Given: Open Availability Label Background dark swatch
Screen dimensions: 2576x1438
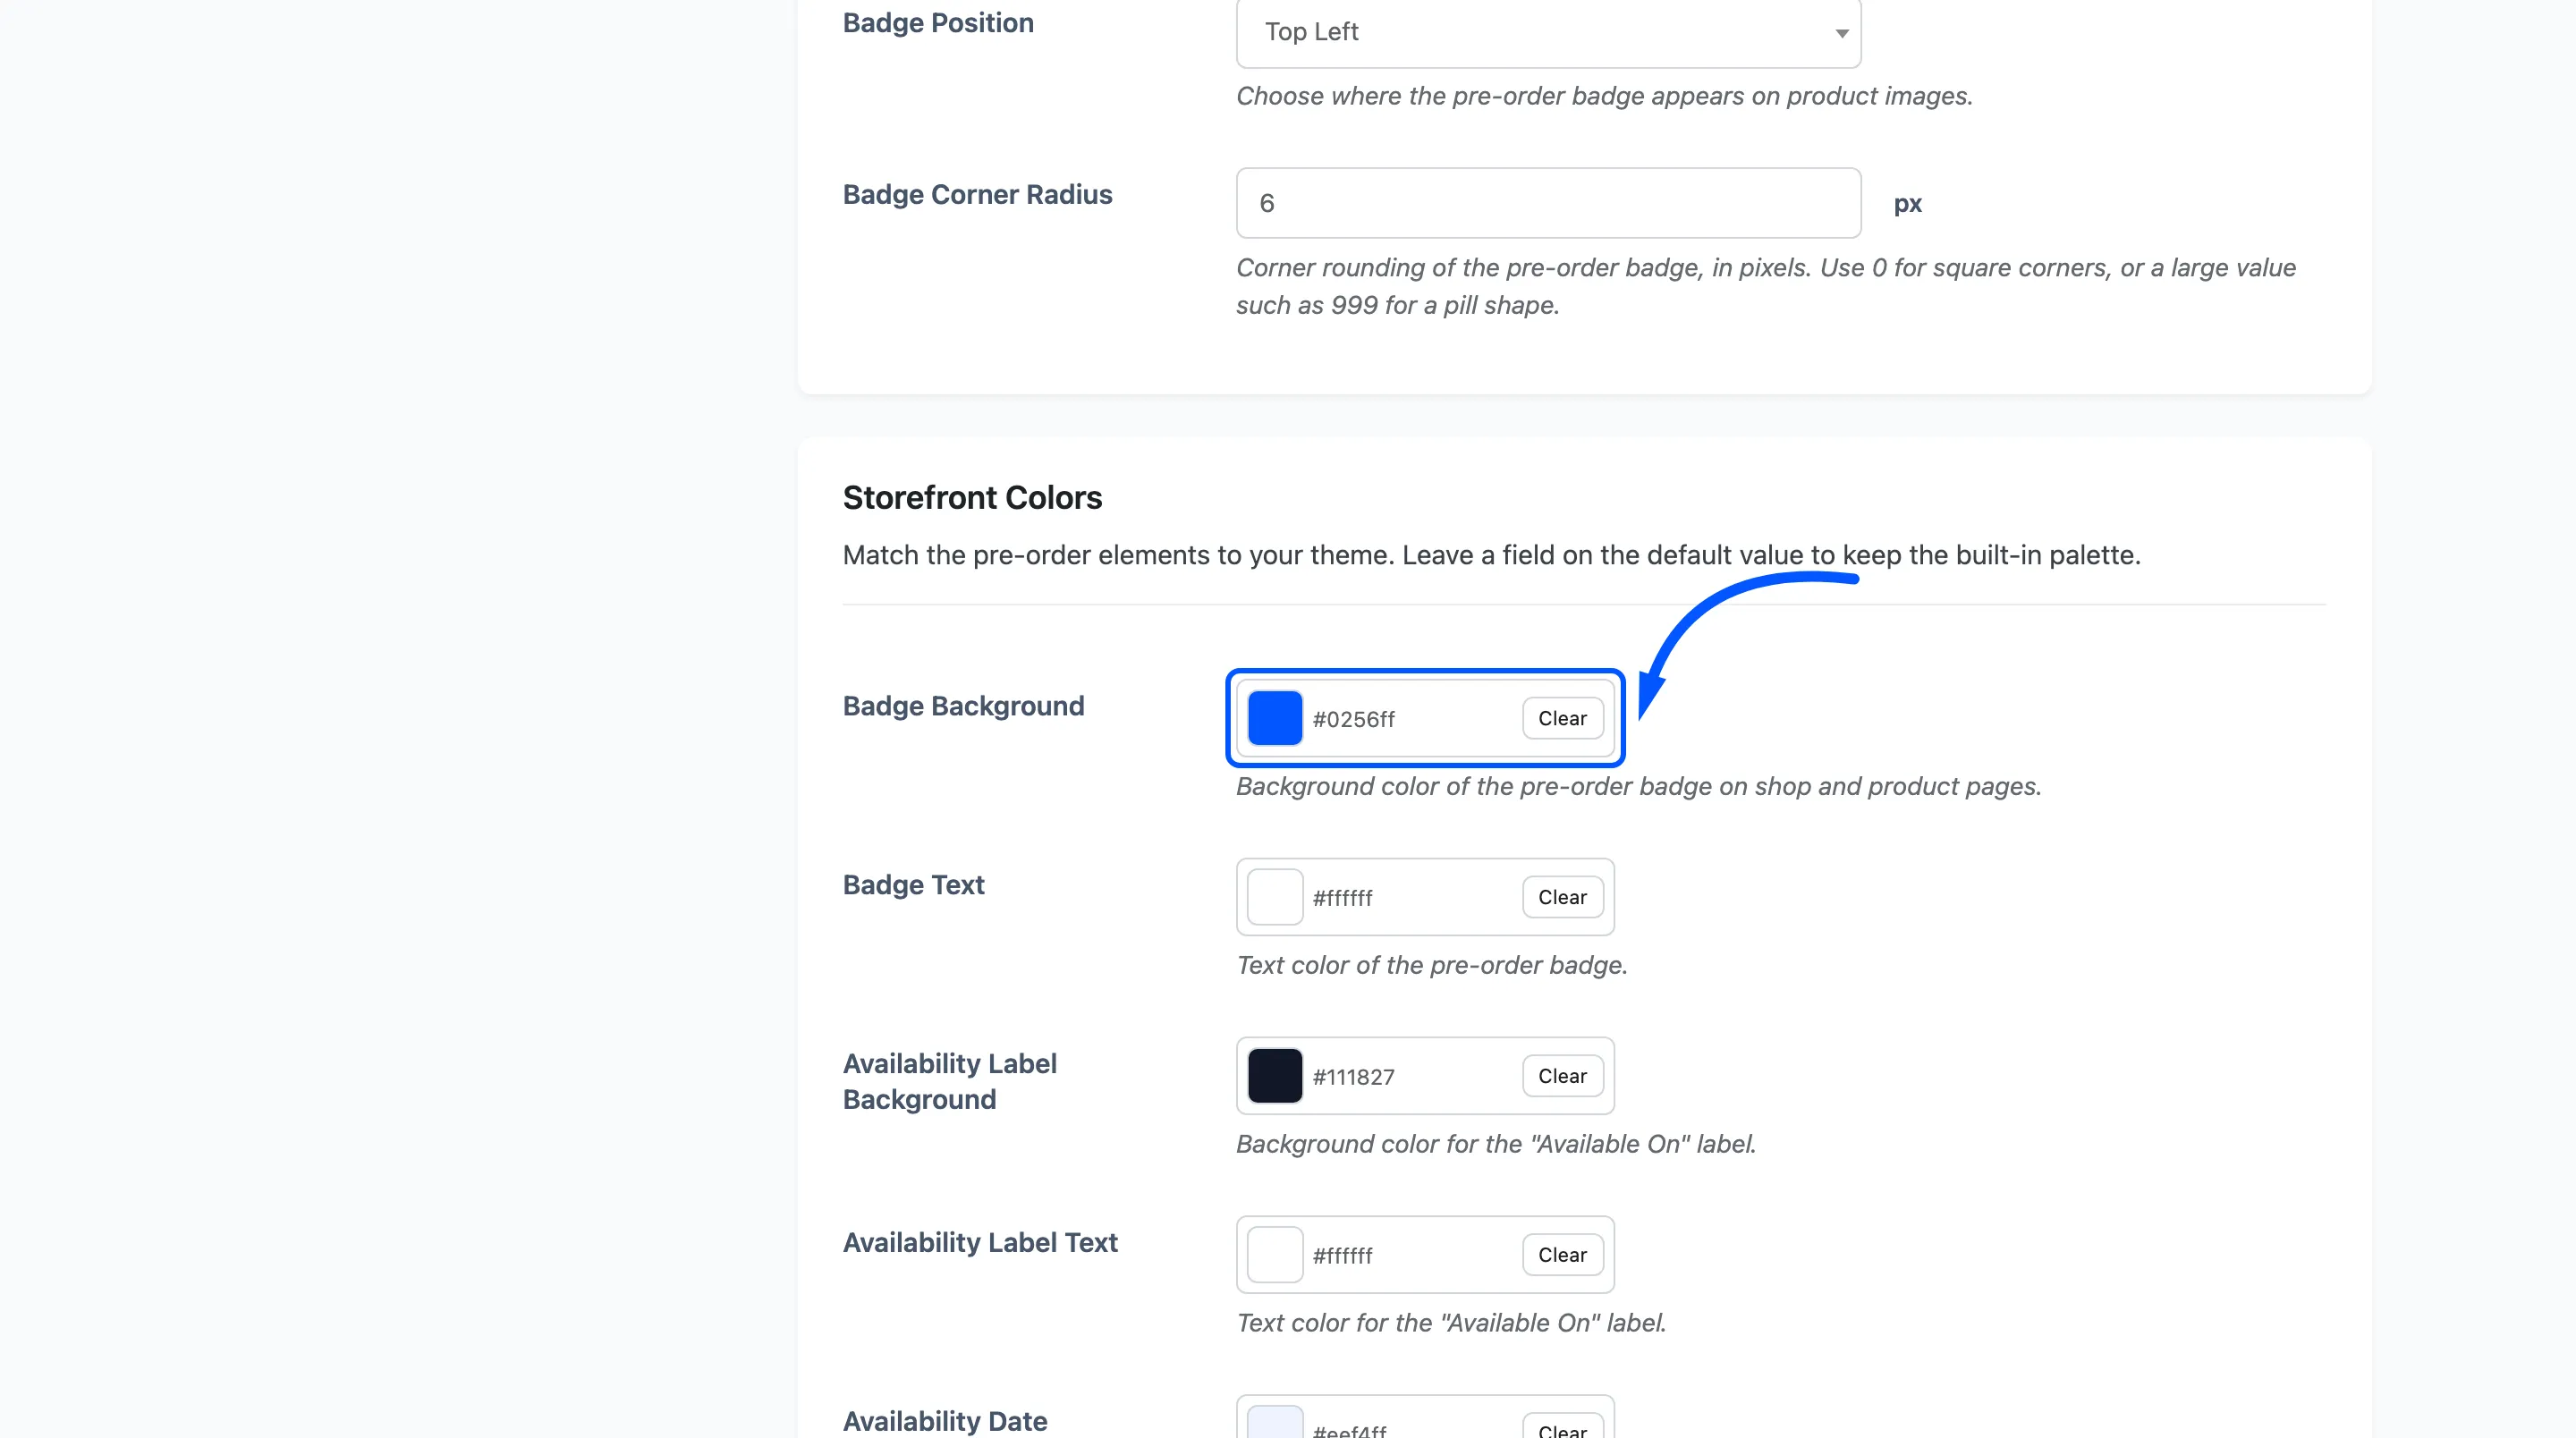Looking at the screenshot, I should (1275, 1076).
